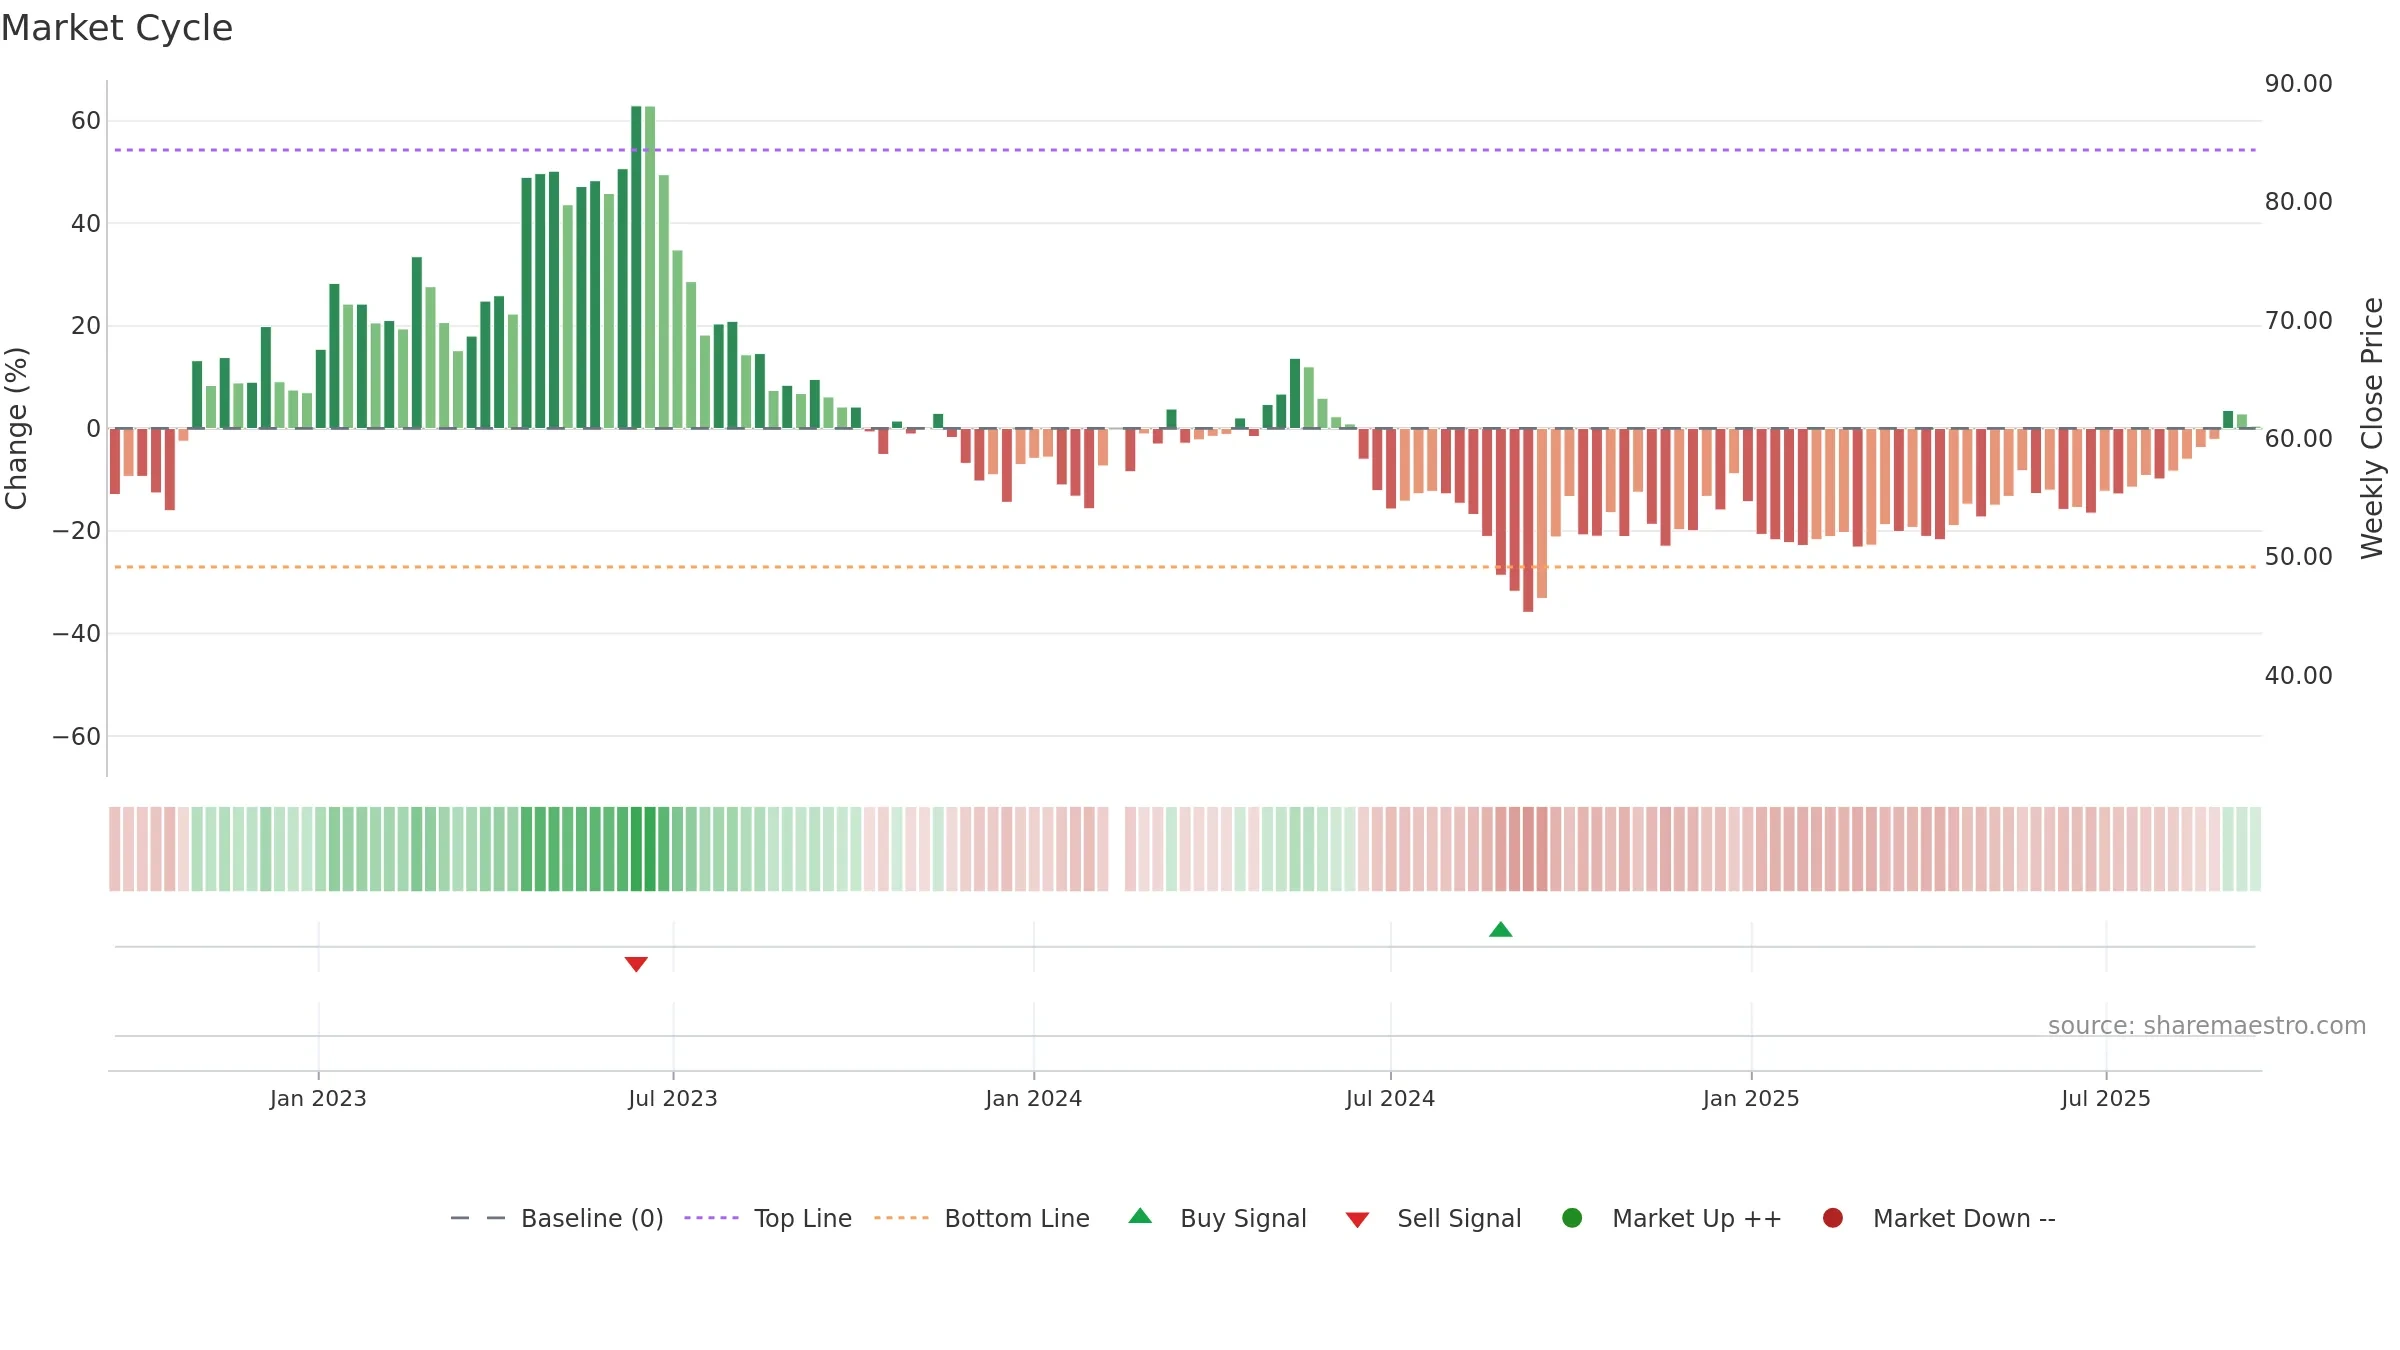Image resolution: width=2400 pixels, height=1350 pixels.
Task: Click the tallest dark green bar above the Top Line
Action: tap(636, 267)
